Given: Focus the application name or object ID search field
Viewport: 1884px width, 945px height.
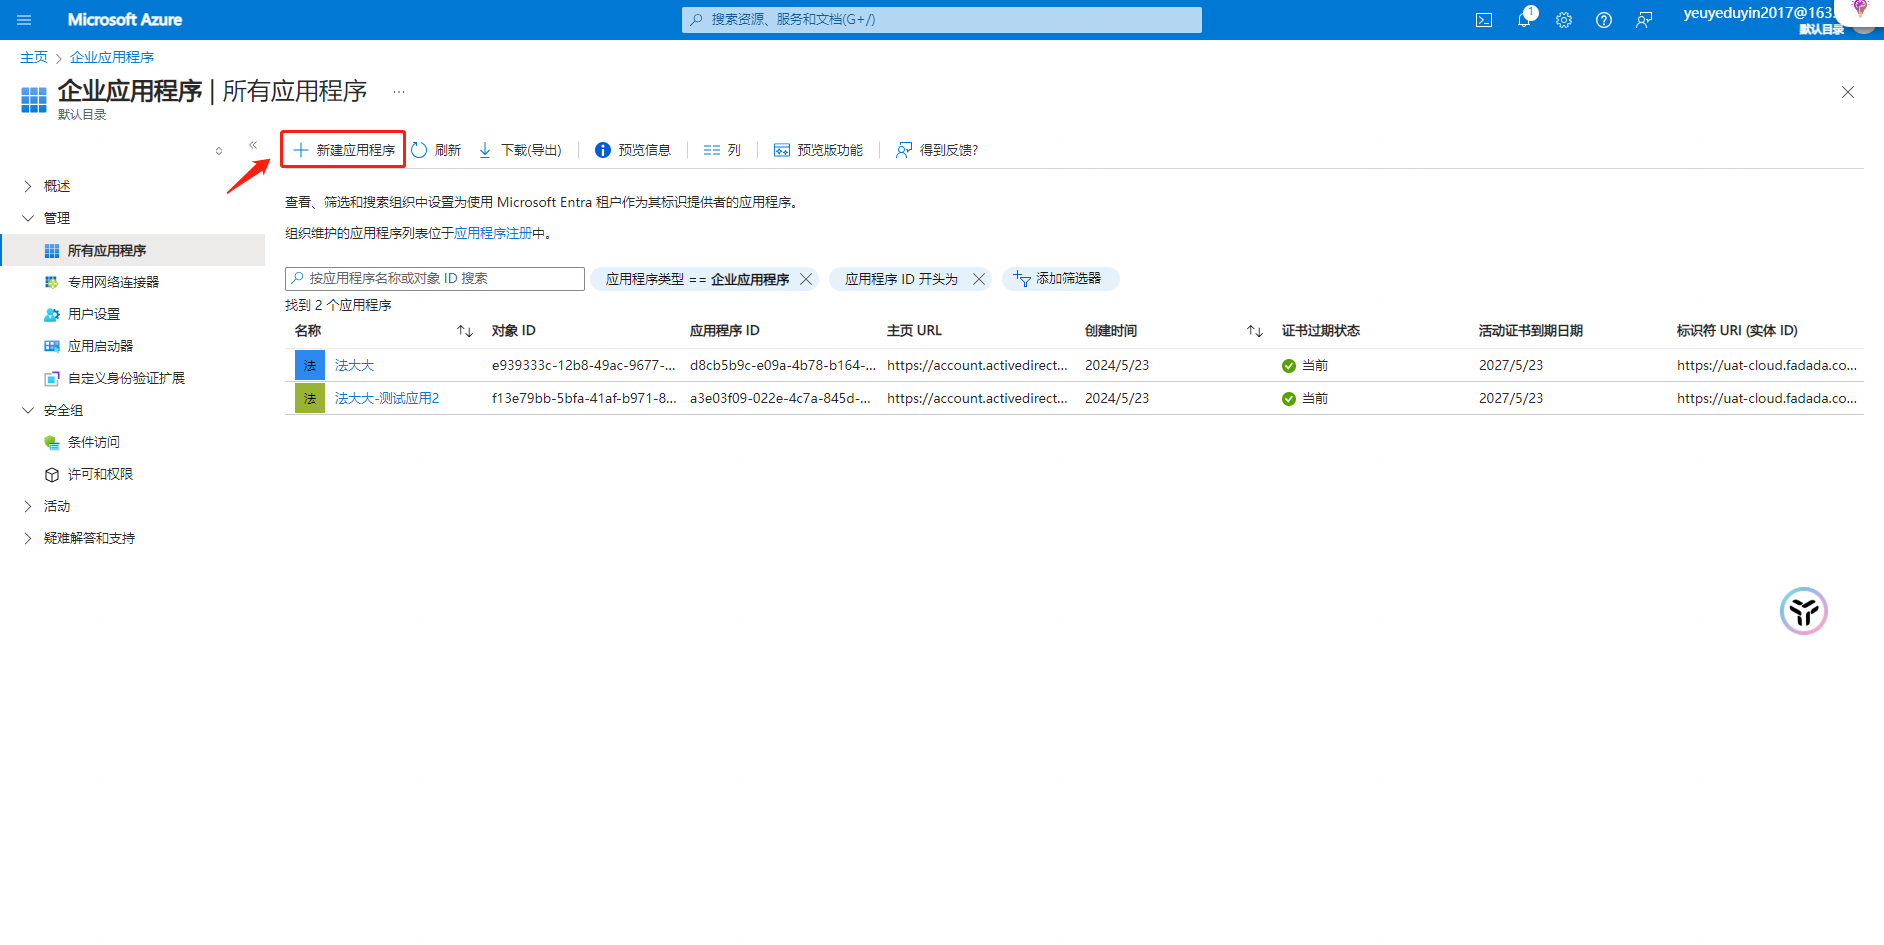Looking at the screenshot, I should point(435,279).
